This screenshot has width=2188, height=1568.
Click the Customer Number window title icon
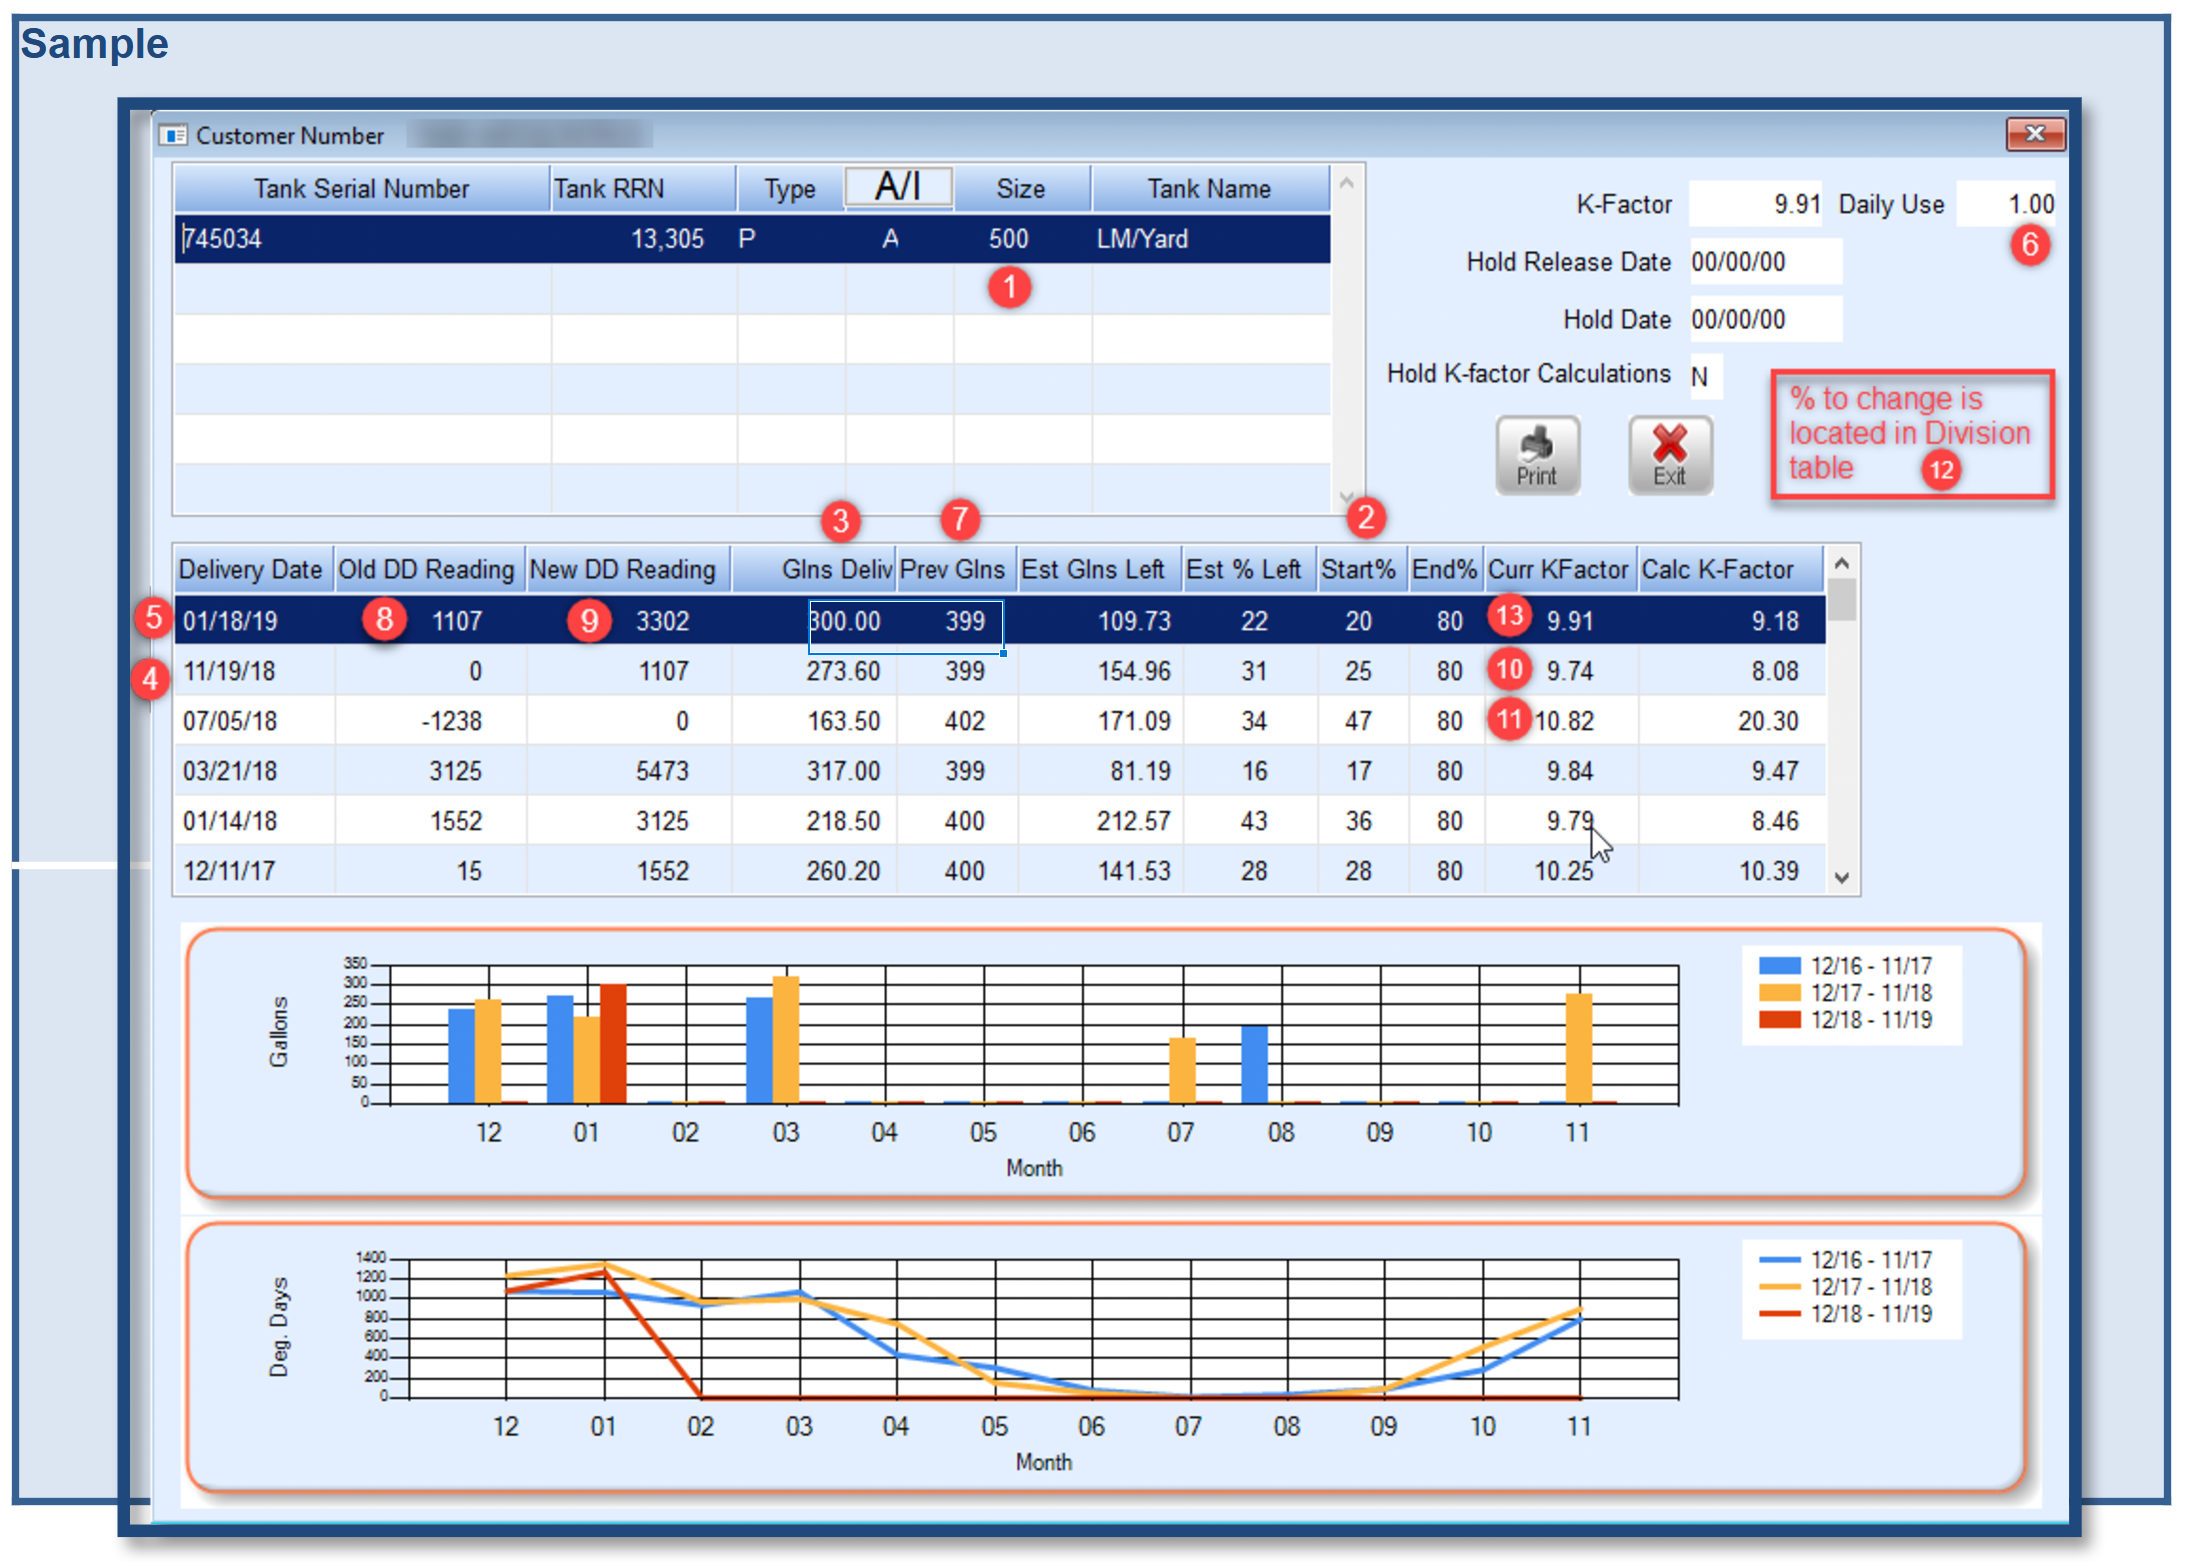click(173, 135)
